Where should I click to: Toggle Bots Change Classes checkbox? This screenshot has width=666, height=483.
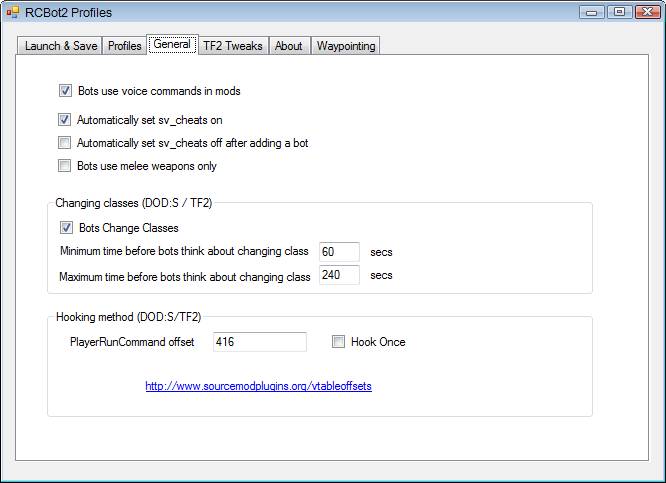click(66, 228)
